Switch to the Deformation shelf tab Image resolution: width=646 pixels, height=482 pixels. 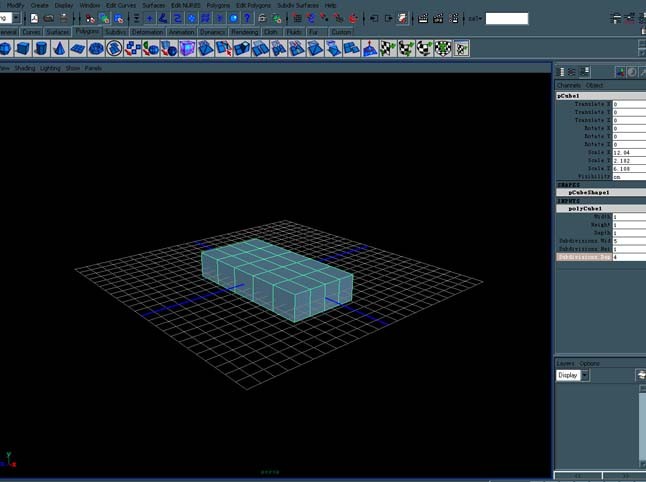[x=147, y=32]
